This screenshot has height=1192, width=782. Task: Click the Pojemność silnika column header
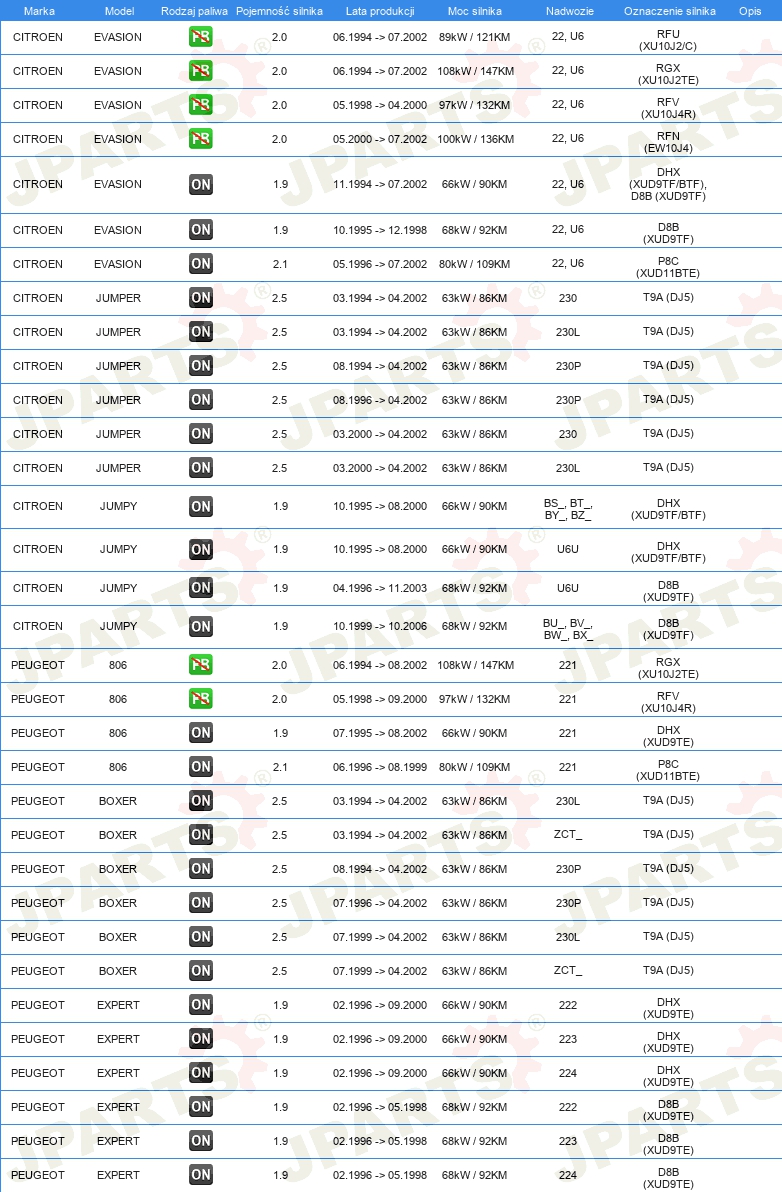tap(279, 11)
